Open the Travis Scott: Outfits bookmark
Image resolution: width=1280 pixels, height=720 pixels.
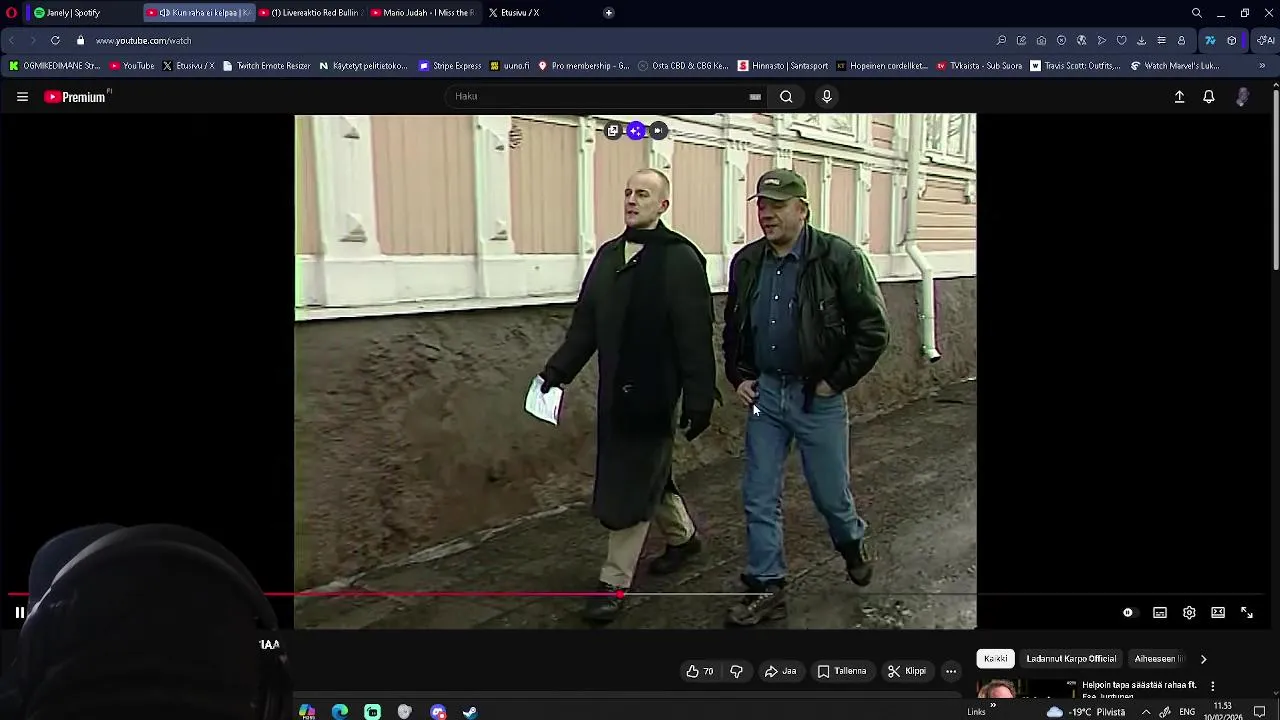1076,66
